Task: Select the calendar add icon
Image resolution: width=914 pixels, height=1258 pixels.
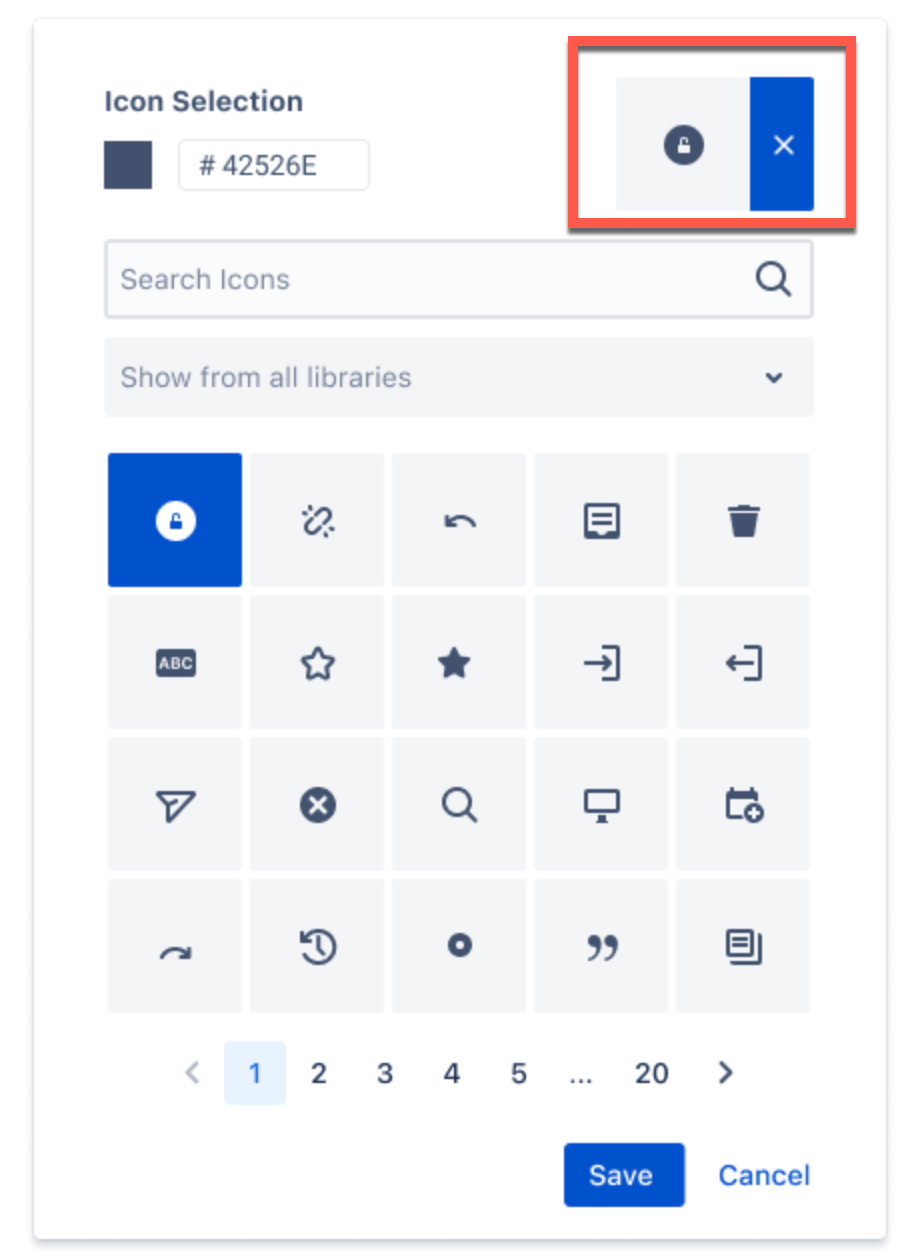Action: coord(743,804)
